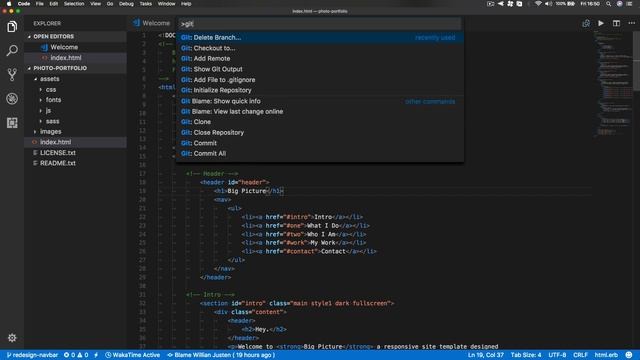
Task: Open the Explorer view in activity bar
Action: 12,27
